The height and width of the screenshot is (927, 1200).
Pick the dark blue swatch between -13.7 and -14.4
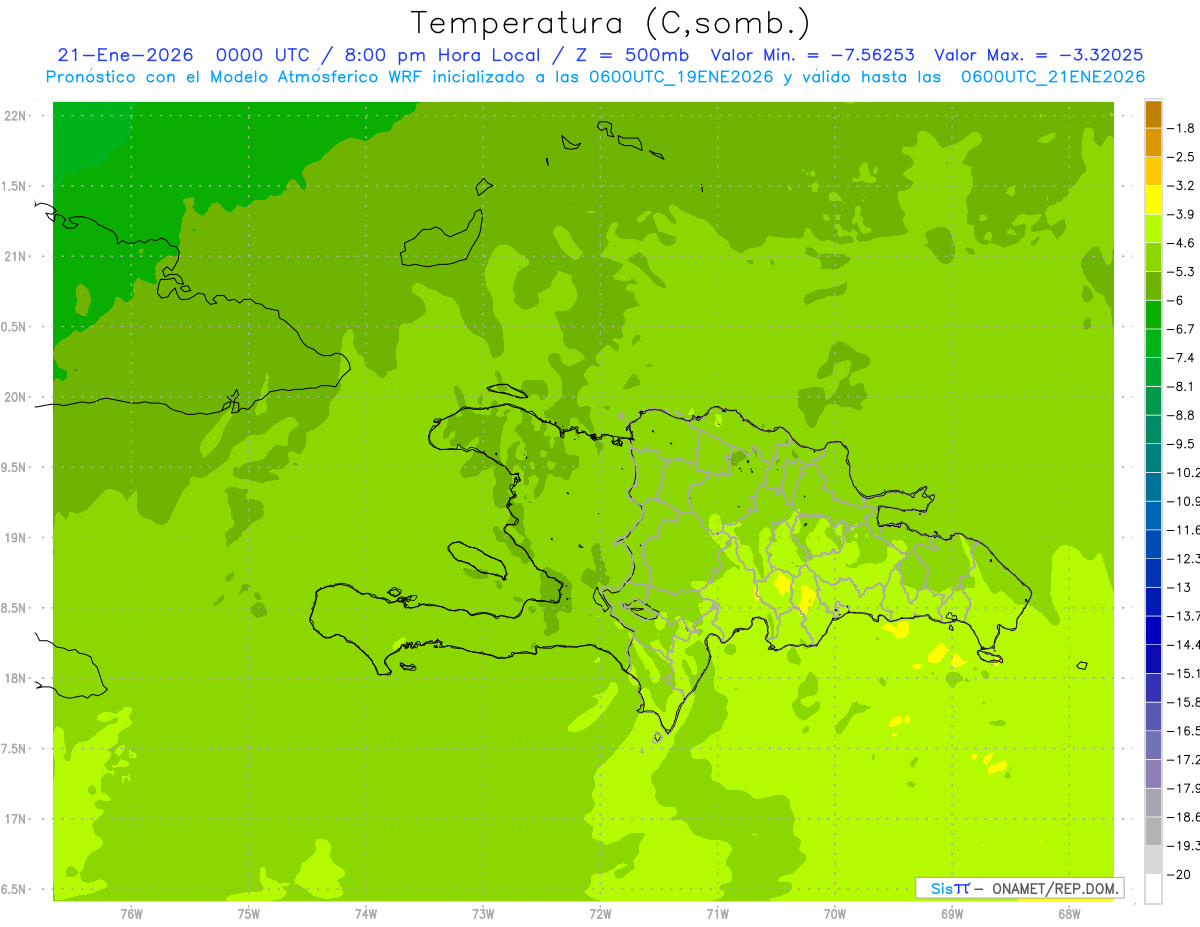coord(1154,630)
